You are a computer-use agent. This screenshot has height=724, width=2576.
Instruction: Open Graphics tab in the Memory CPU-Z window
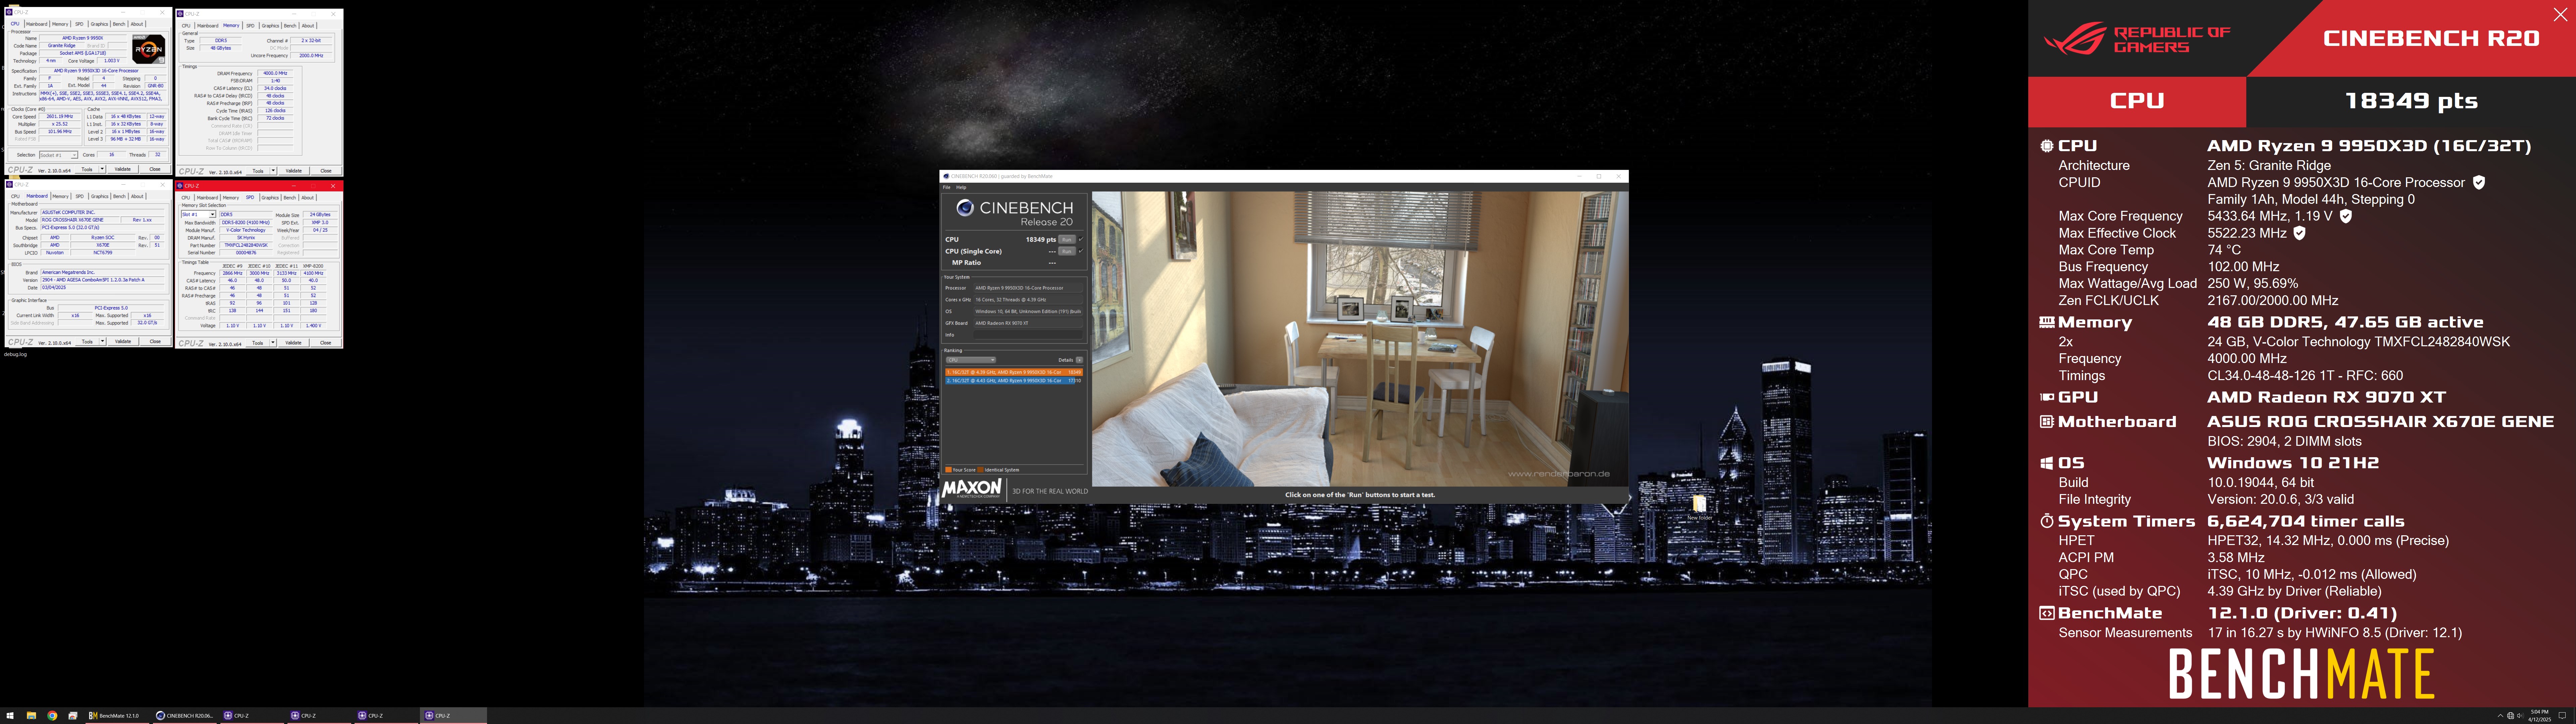point(271,26)
